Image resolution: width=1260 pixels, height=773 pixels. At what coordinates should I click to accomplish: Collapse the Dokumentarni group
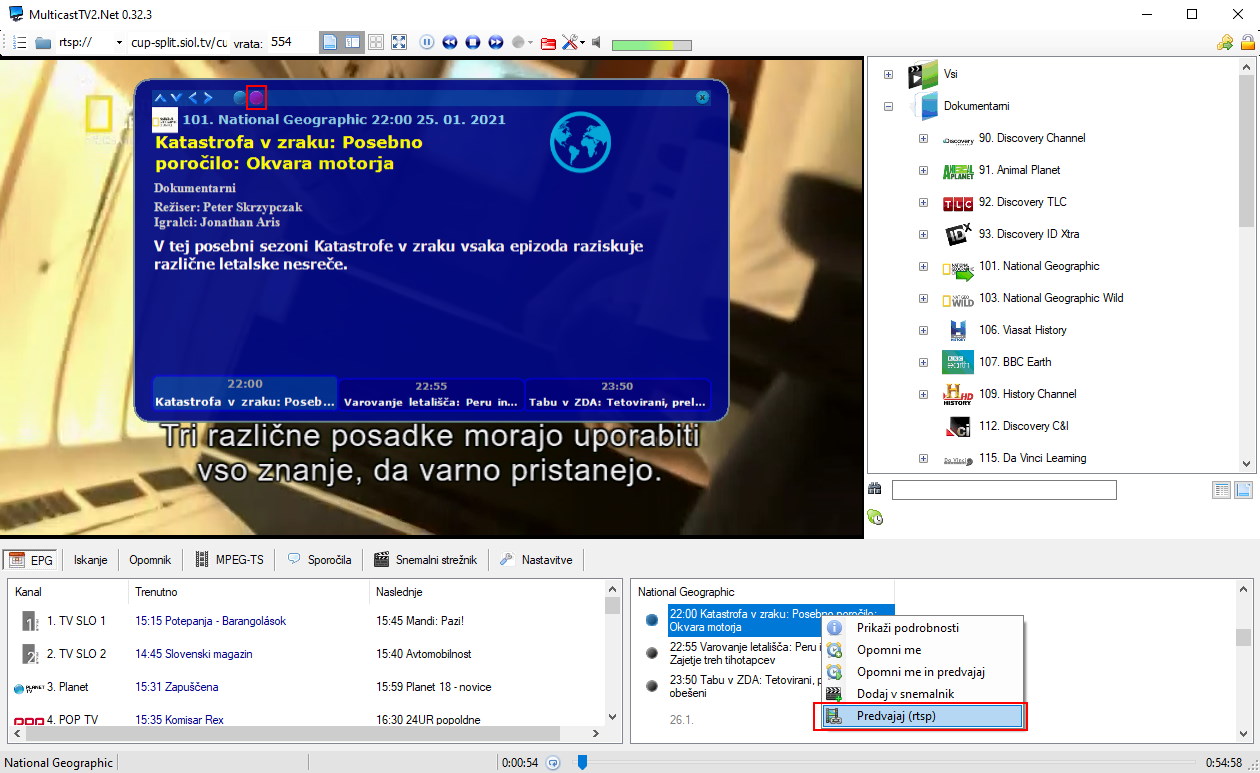(x=888, y=106)
